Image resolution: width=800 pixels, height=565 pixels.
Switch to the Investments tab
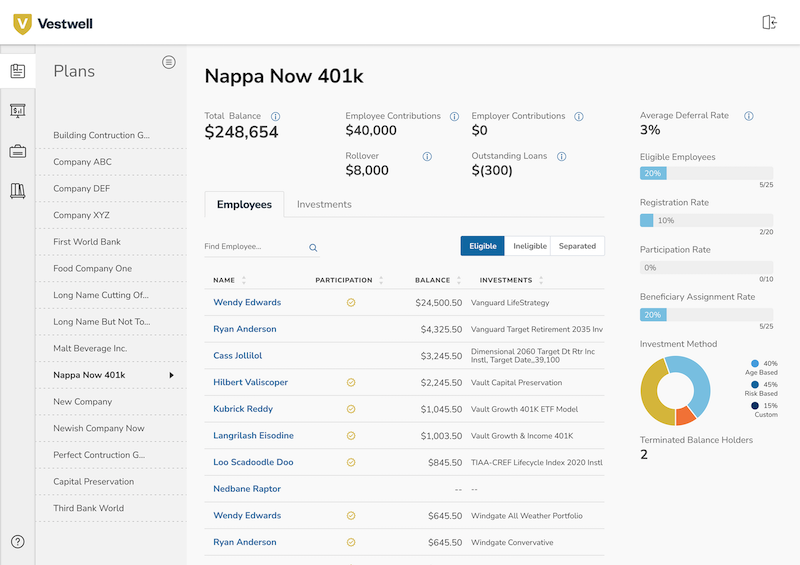(324, 204)
